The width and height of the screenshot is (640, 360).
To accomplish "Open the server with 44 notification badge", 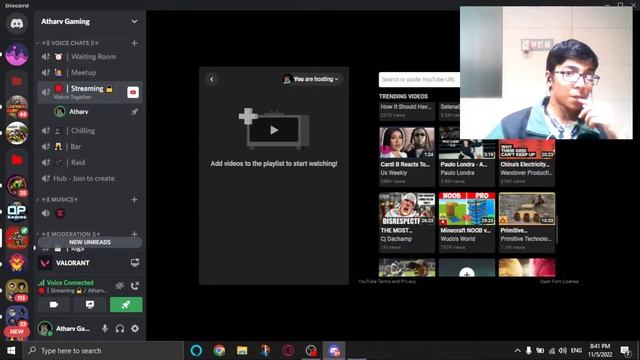I will point(17,107).
